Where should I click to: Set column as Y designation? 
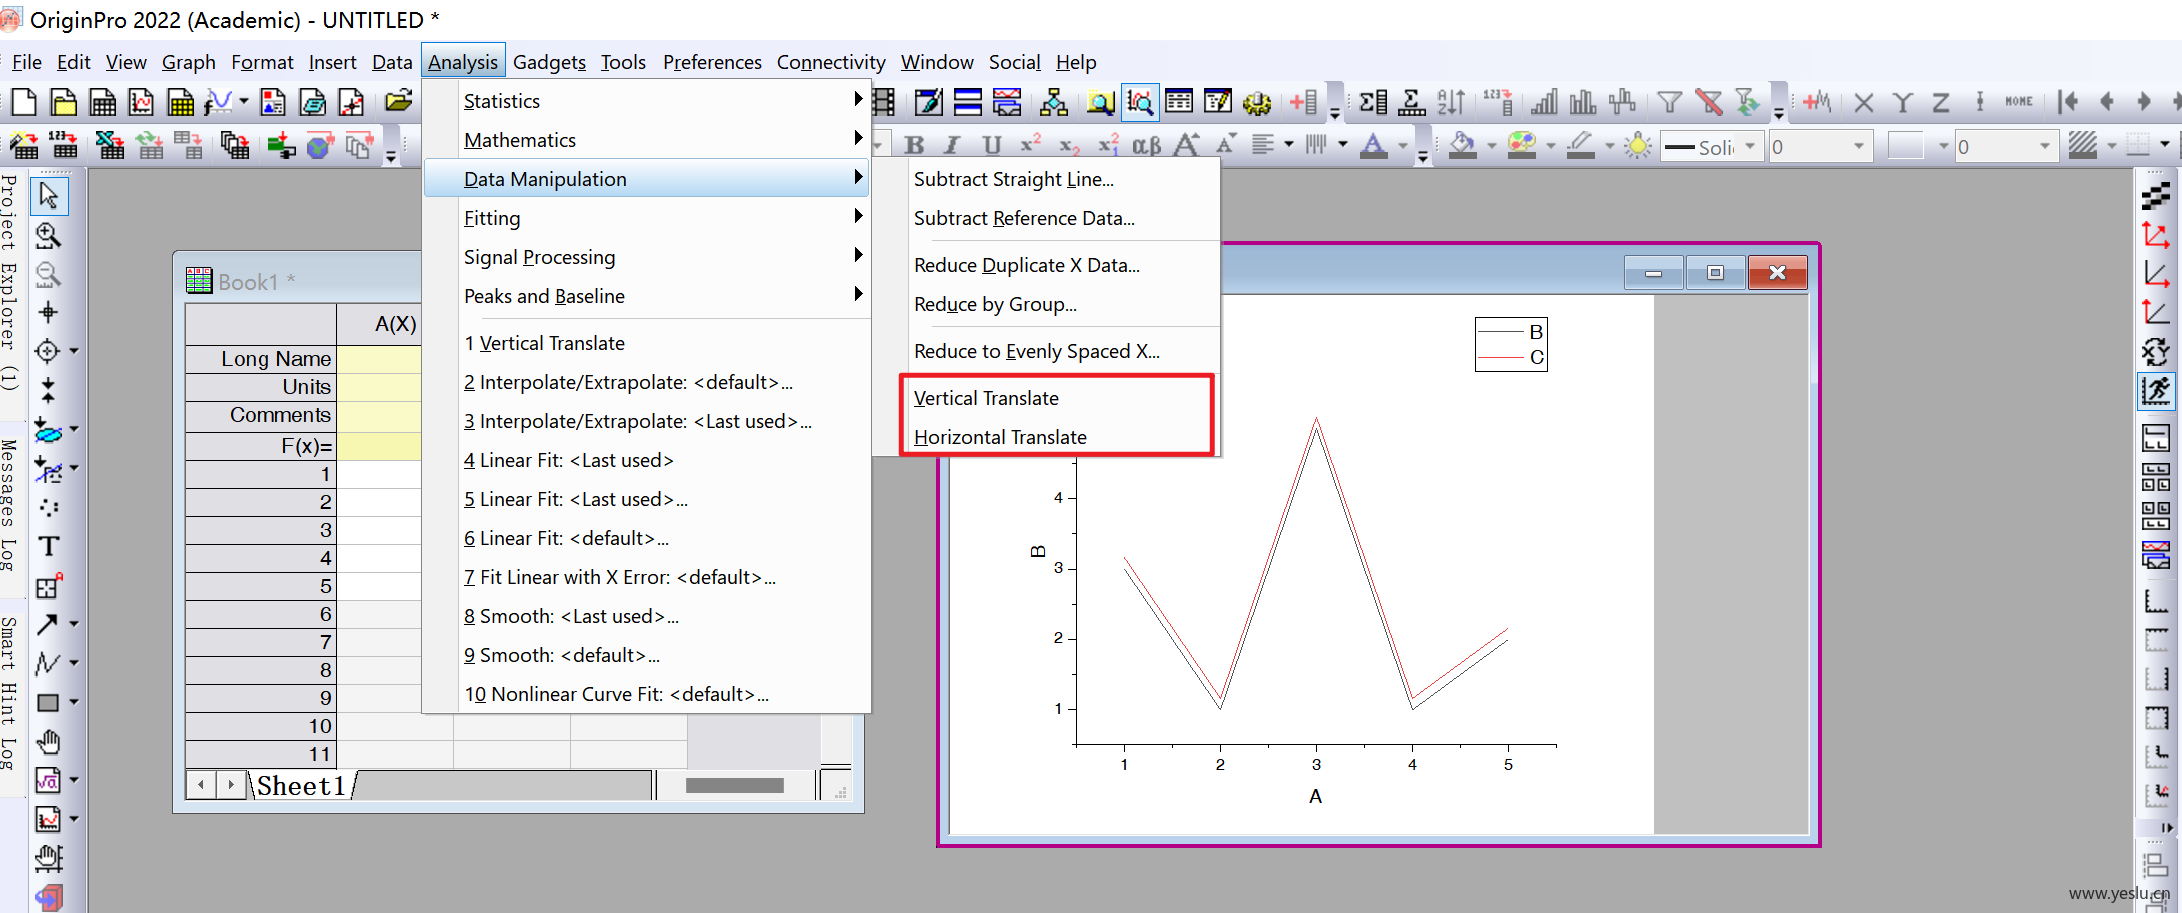[x=1903, y=101]
